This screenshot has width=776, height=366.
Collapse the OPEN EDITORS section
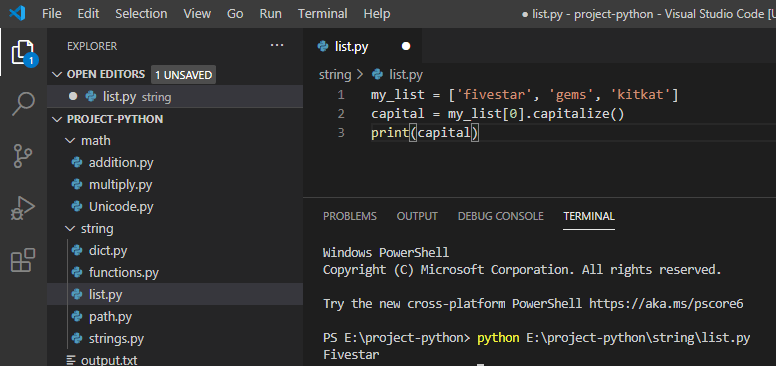[58, 75]
